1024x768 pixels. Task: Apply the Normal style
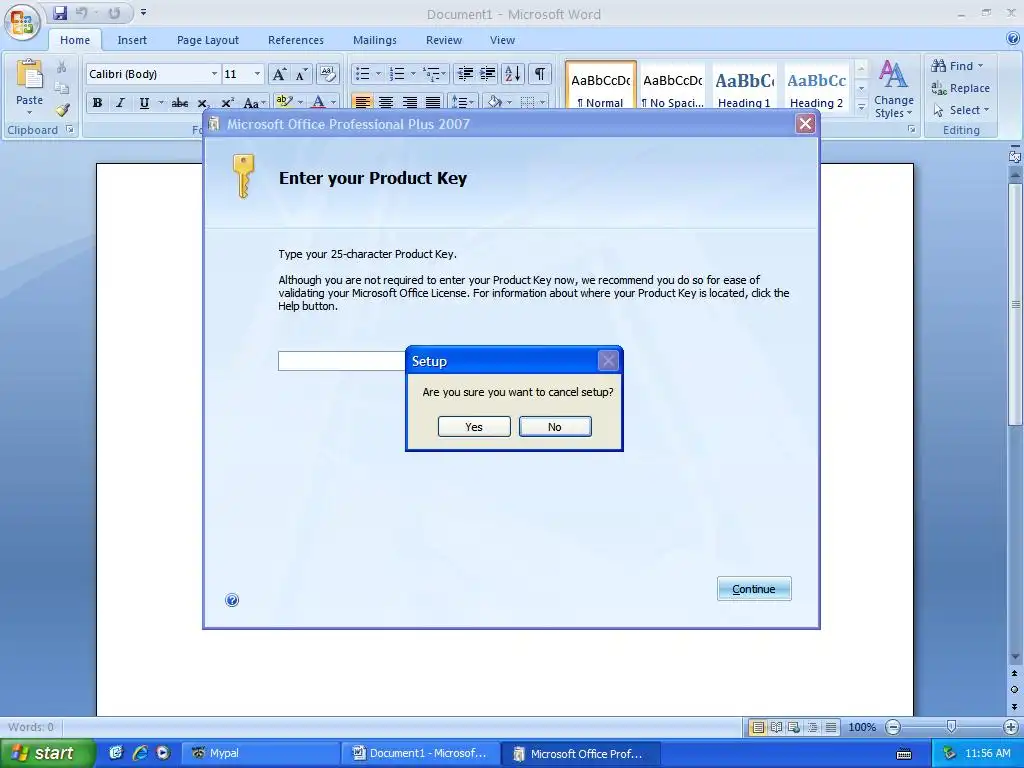tap(601, 87)
